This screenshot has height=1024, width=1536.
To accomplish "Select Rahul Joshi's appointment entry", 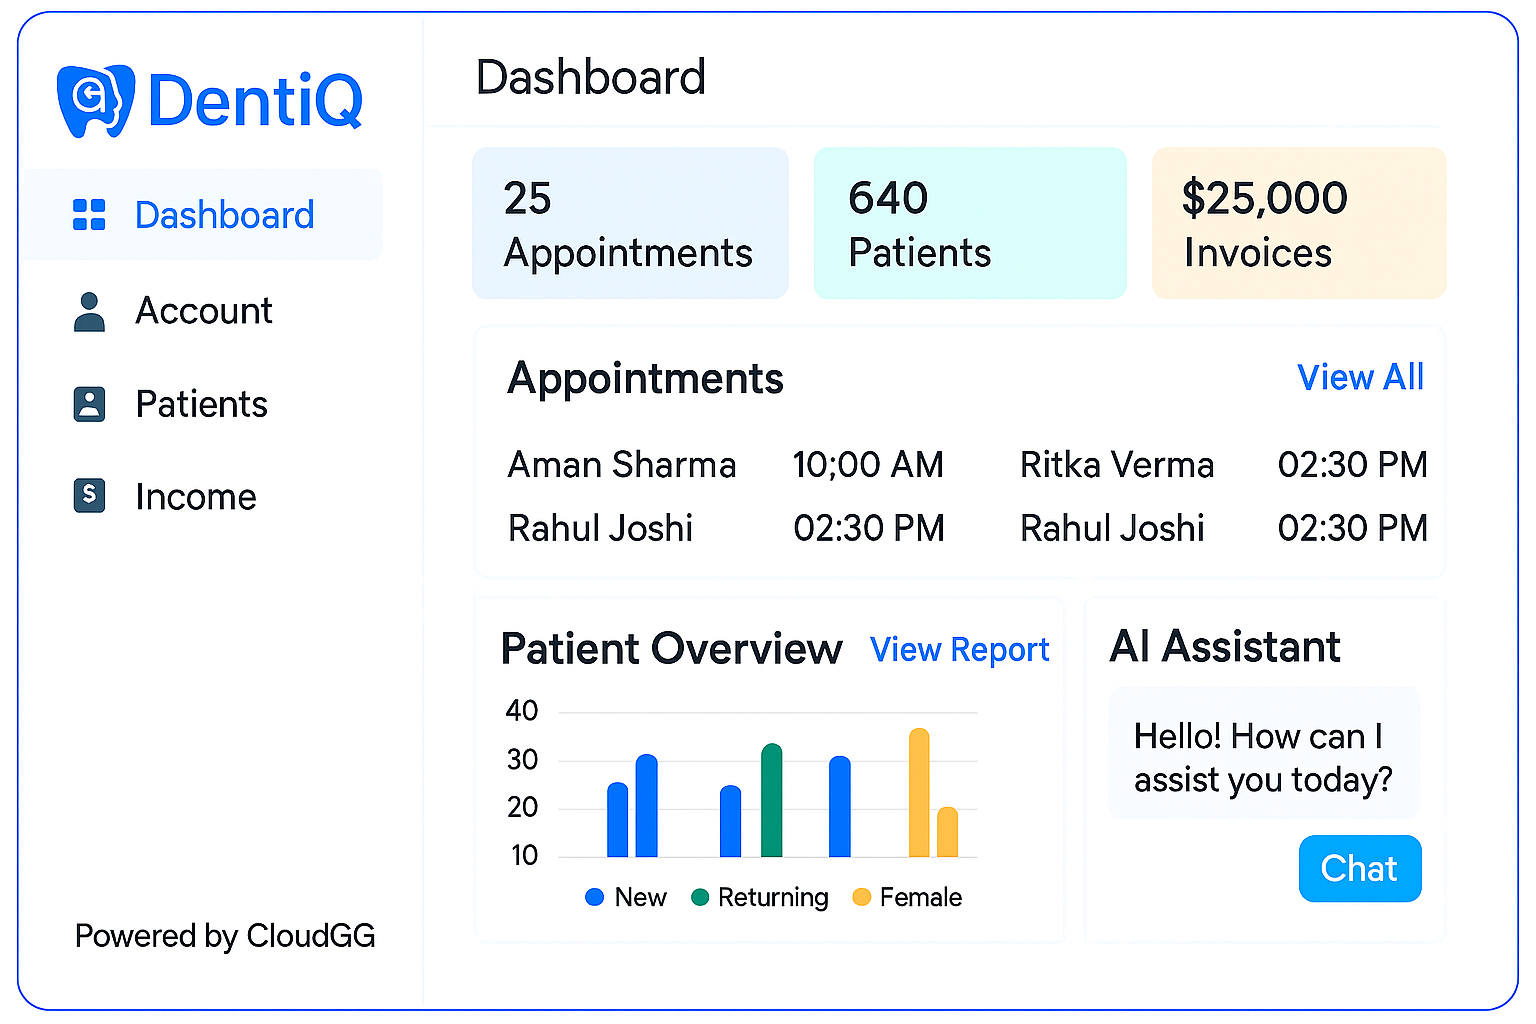I will (x=601, y=528).
